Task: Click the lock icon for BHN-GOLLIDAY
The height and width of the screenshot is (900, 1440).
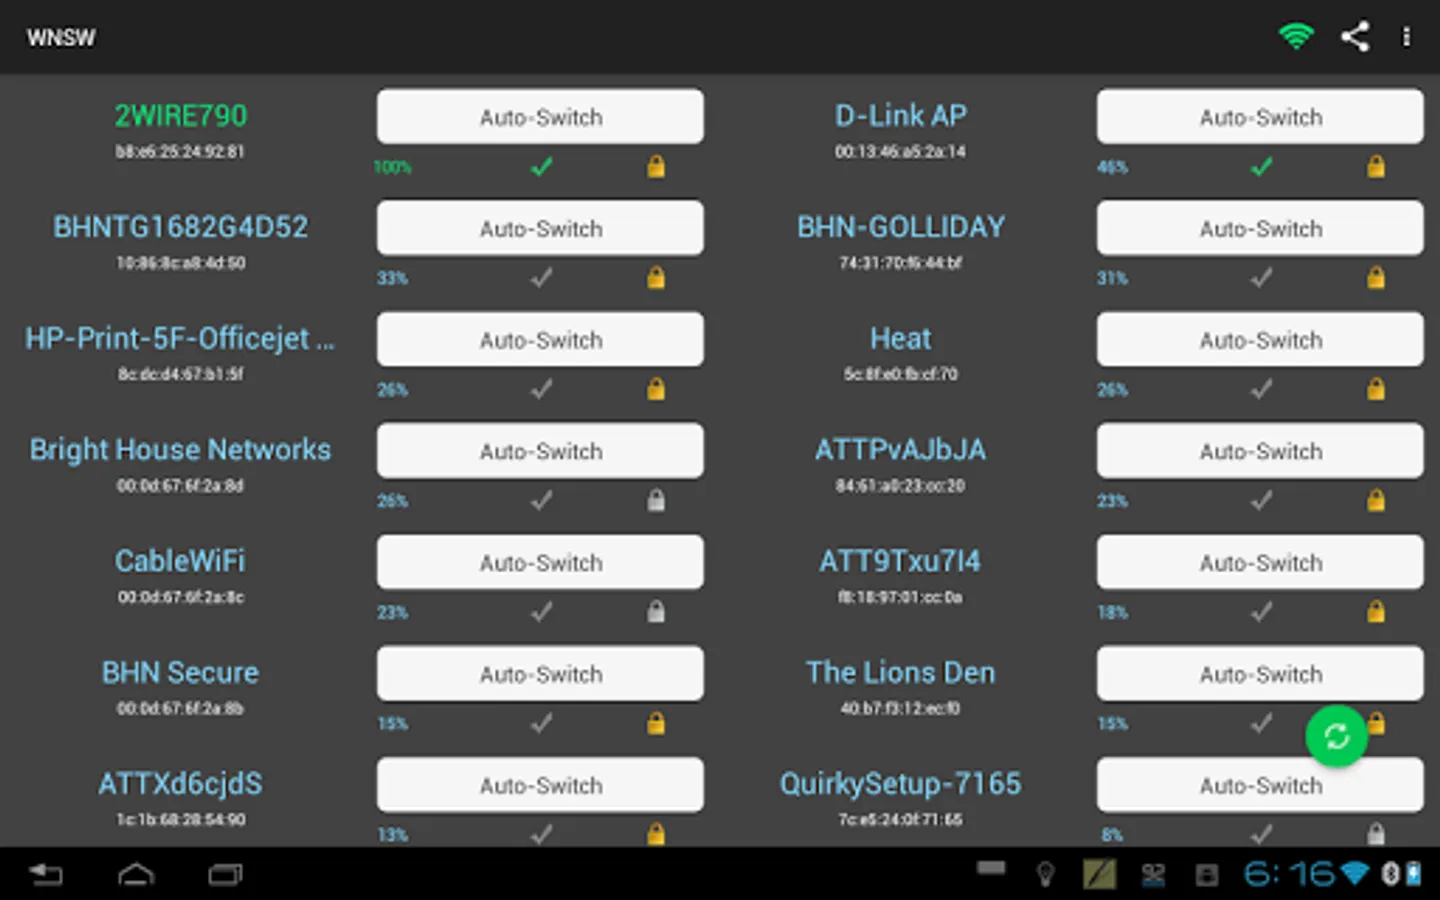Action: [1376, 278]
